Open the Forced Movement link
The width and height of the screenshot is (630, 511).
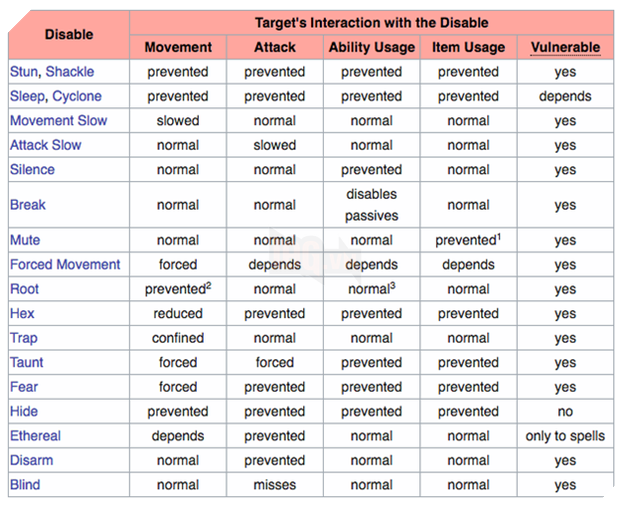point(65,264)
